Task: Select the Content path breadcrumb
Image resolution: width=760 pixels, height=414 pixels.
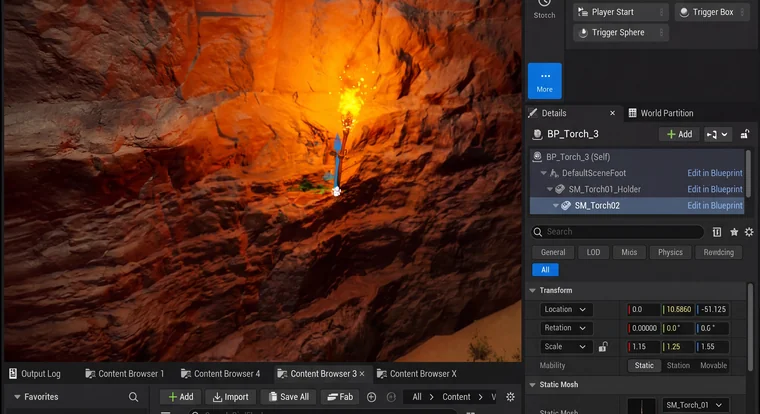Action: 456,397
